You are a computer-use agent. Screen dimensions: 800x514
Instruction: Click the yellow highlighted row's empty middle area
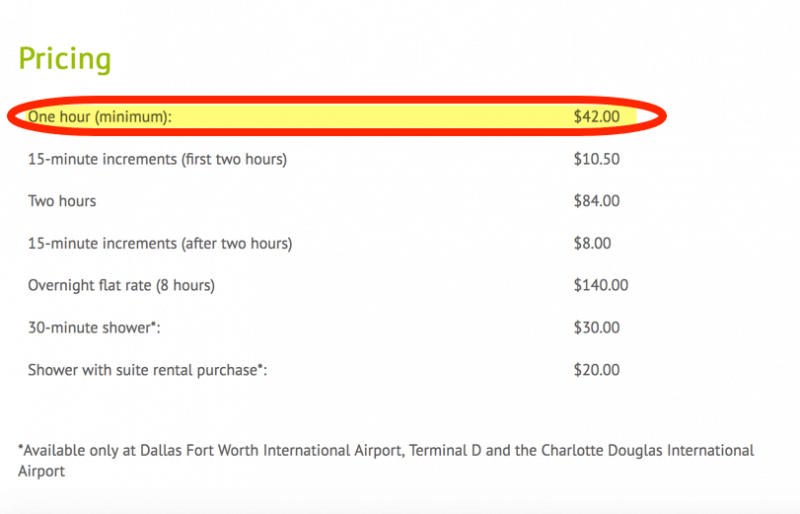pyautogui.click(x=372, y=116)
